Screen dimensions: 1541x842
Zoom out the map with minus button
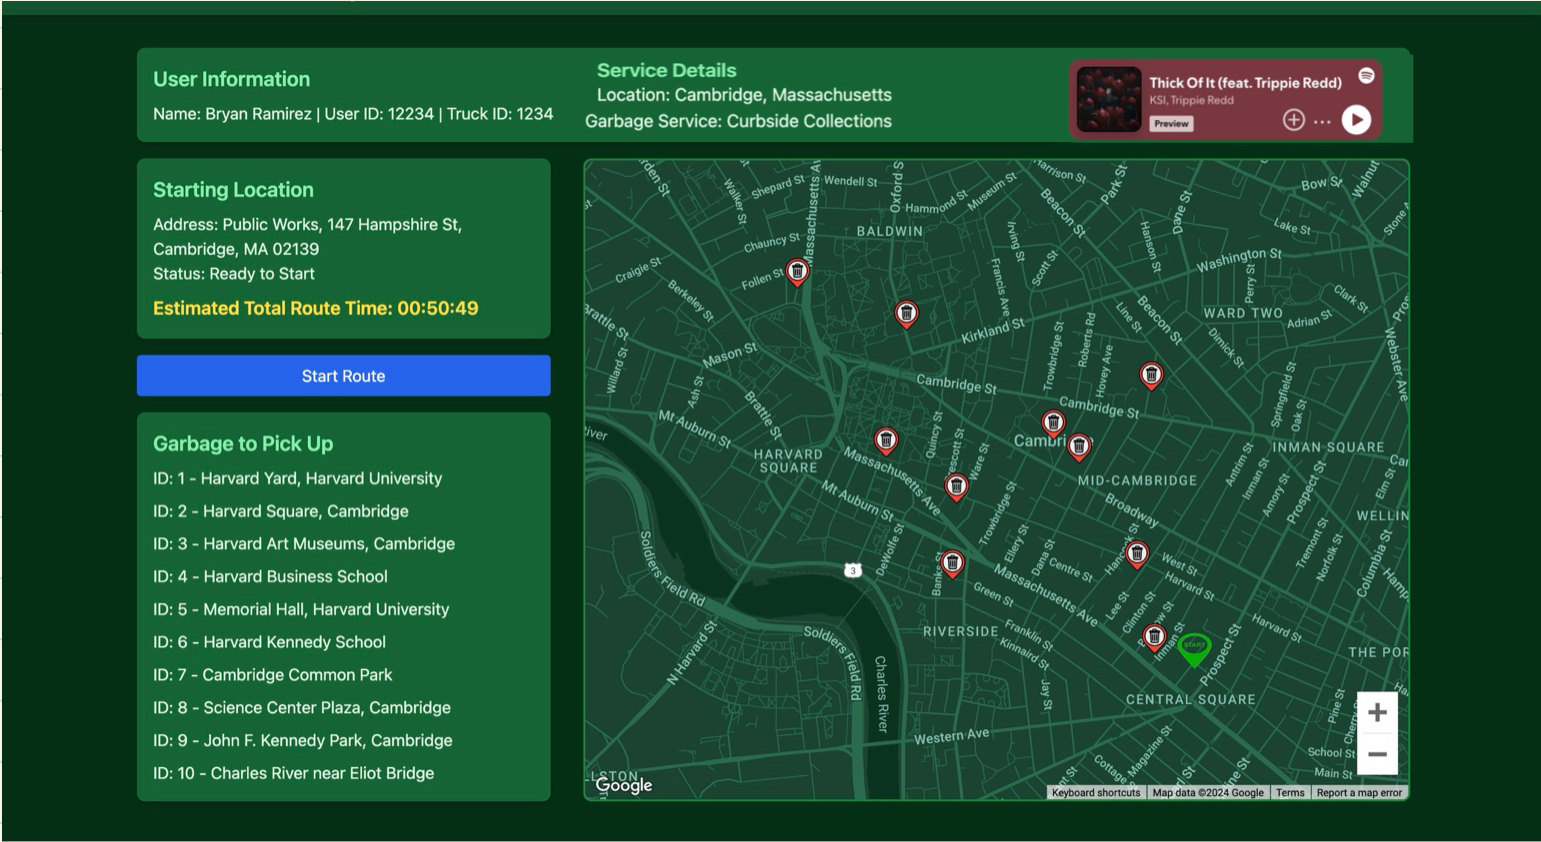(1377, 754)
